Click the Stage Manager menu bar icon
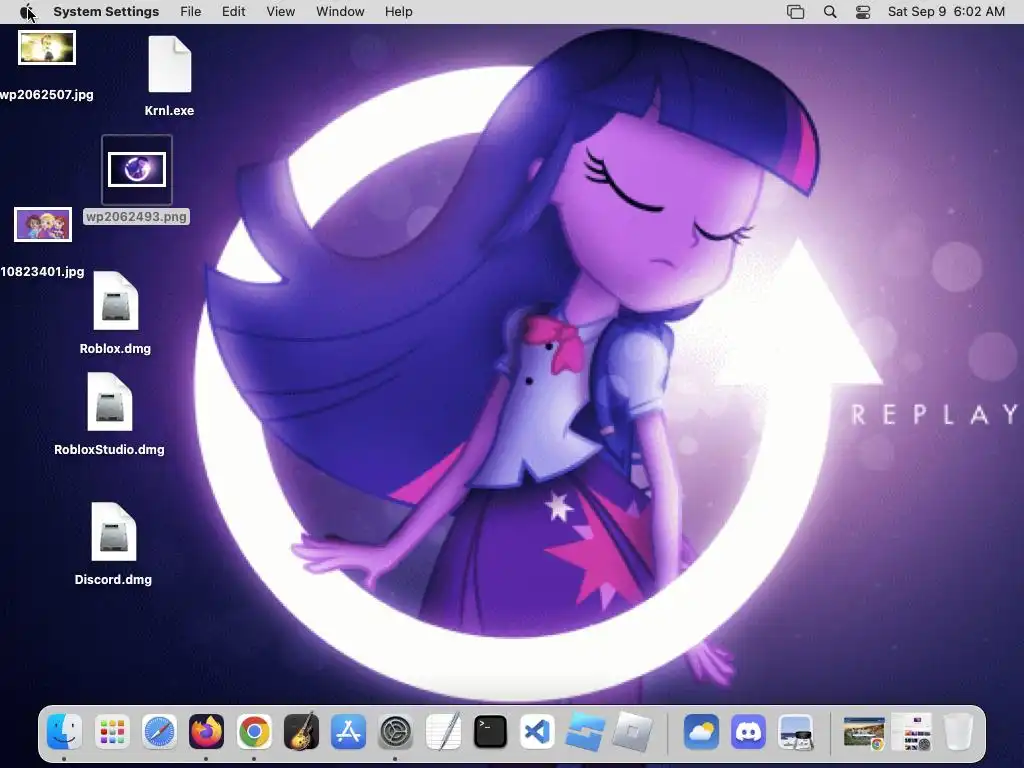 point(795,12)
